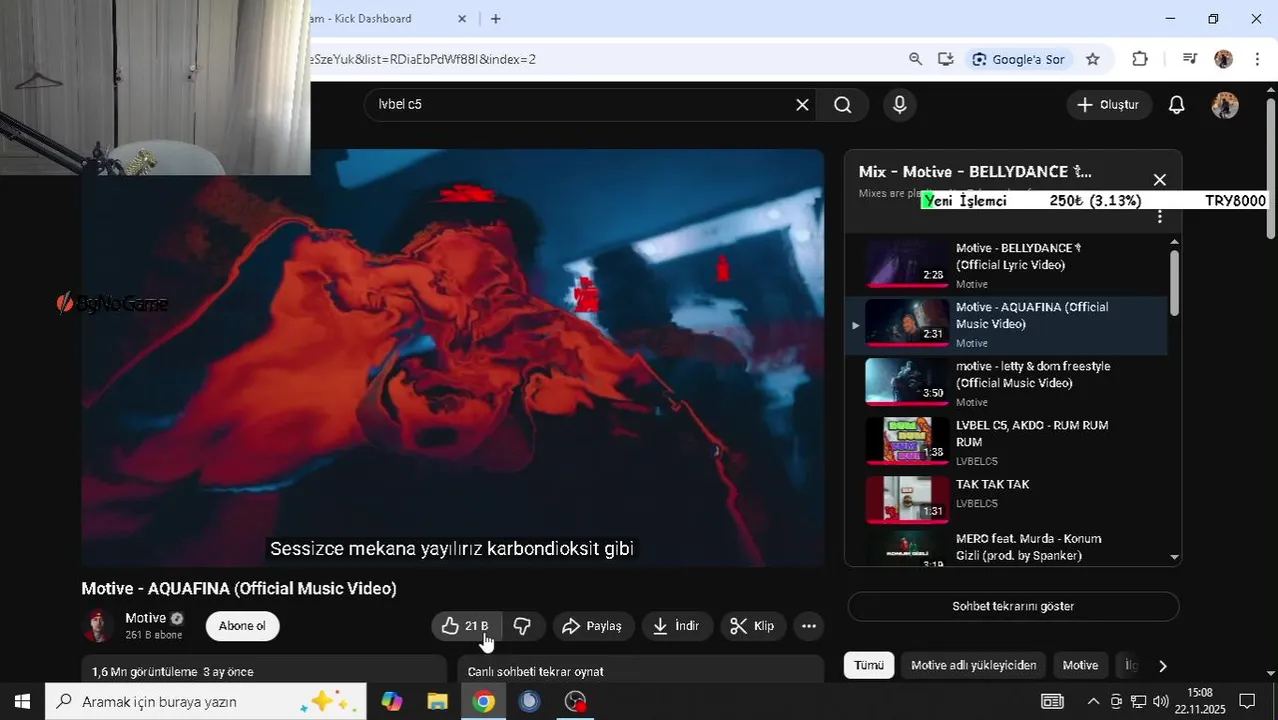Like the video (21 B thumbs up)
Viewport: 1278px width, 720px height.
(466, 626)
